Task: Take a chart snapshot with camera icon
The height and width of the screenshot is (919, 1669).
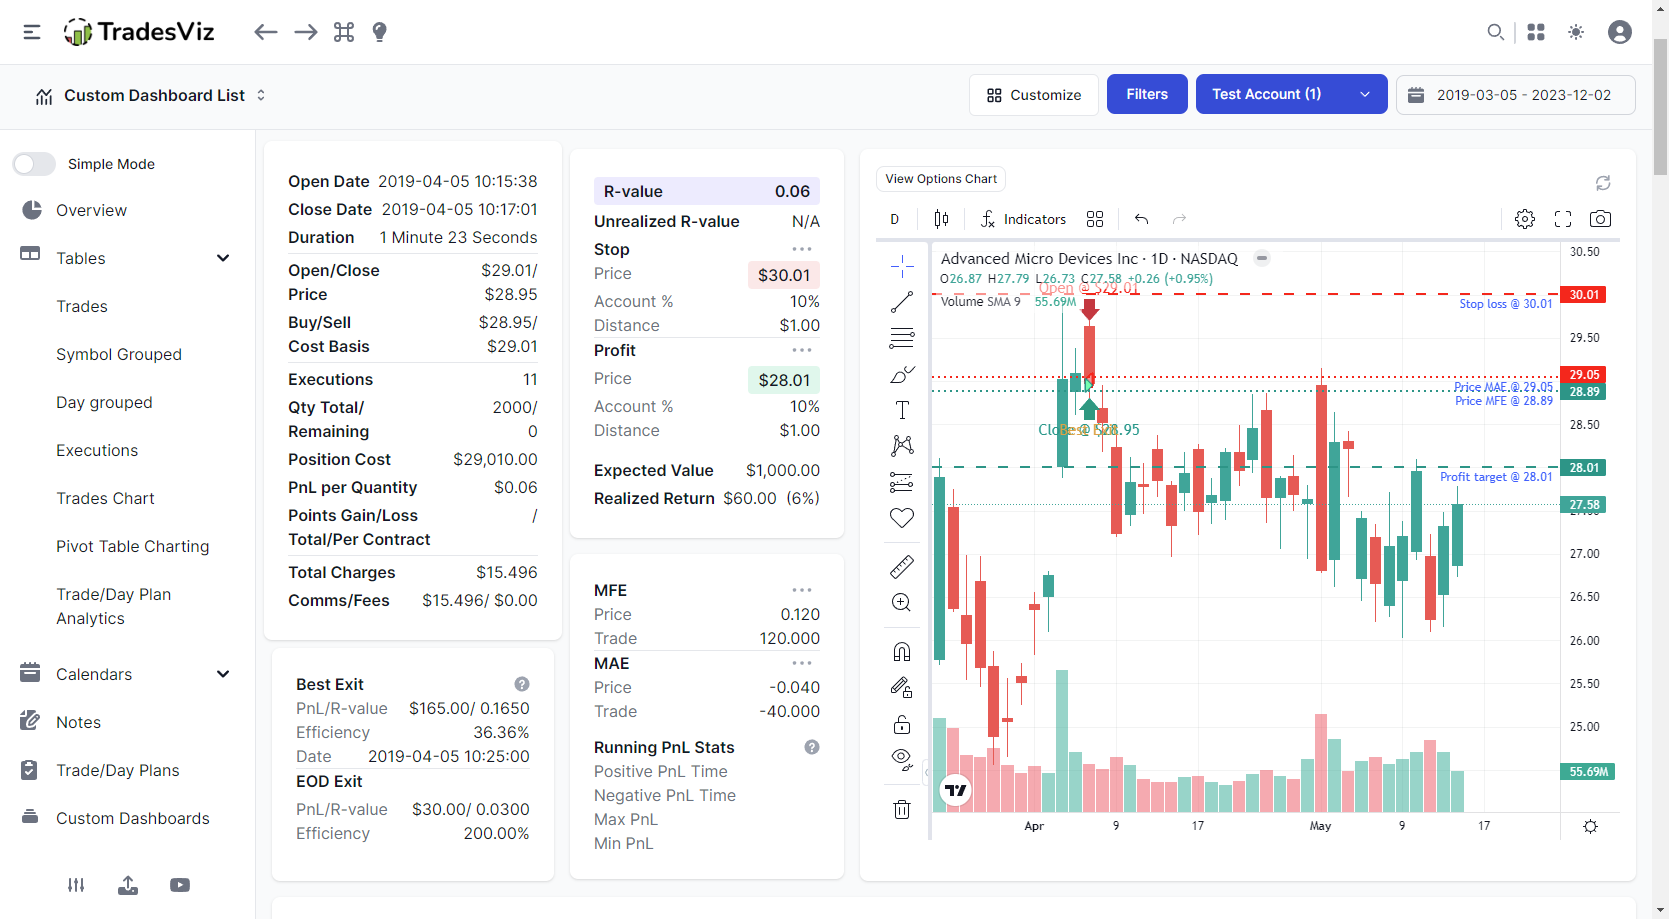Action: (1600, 219)
